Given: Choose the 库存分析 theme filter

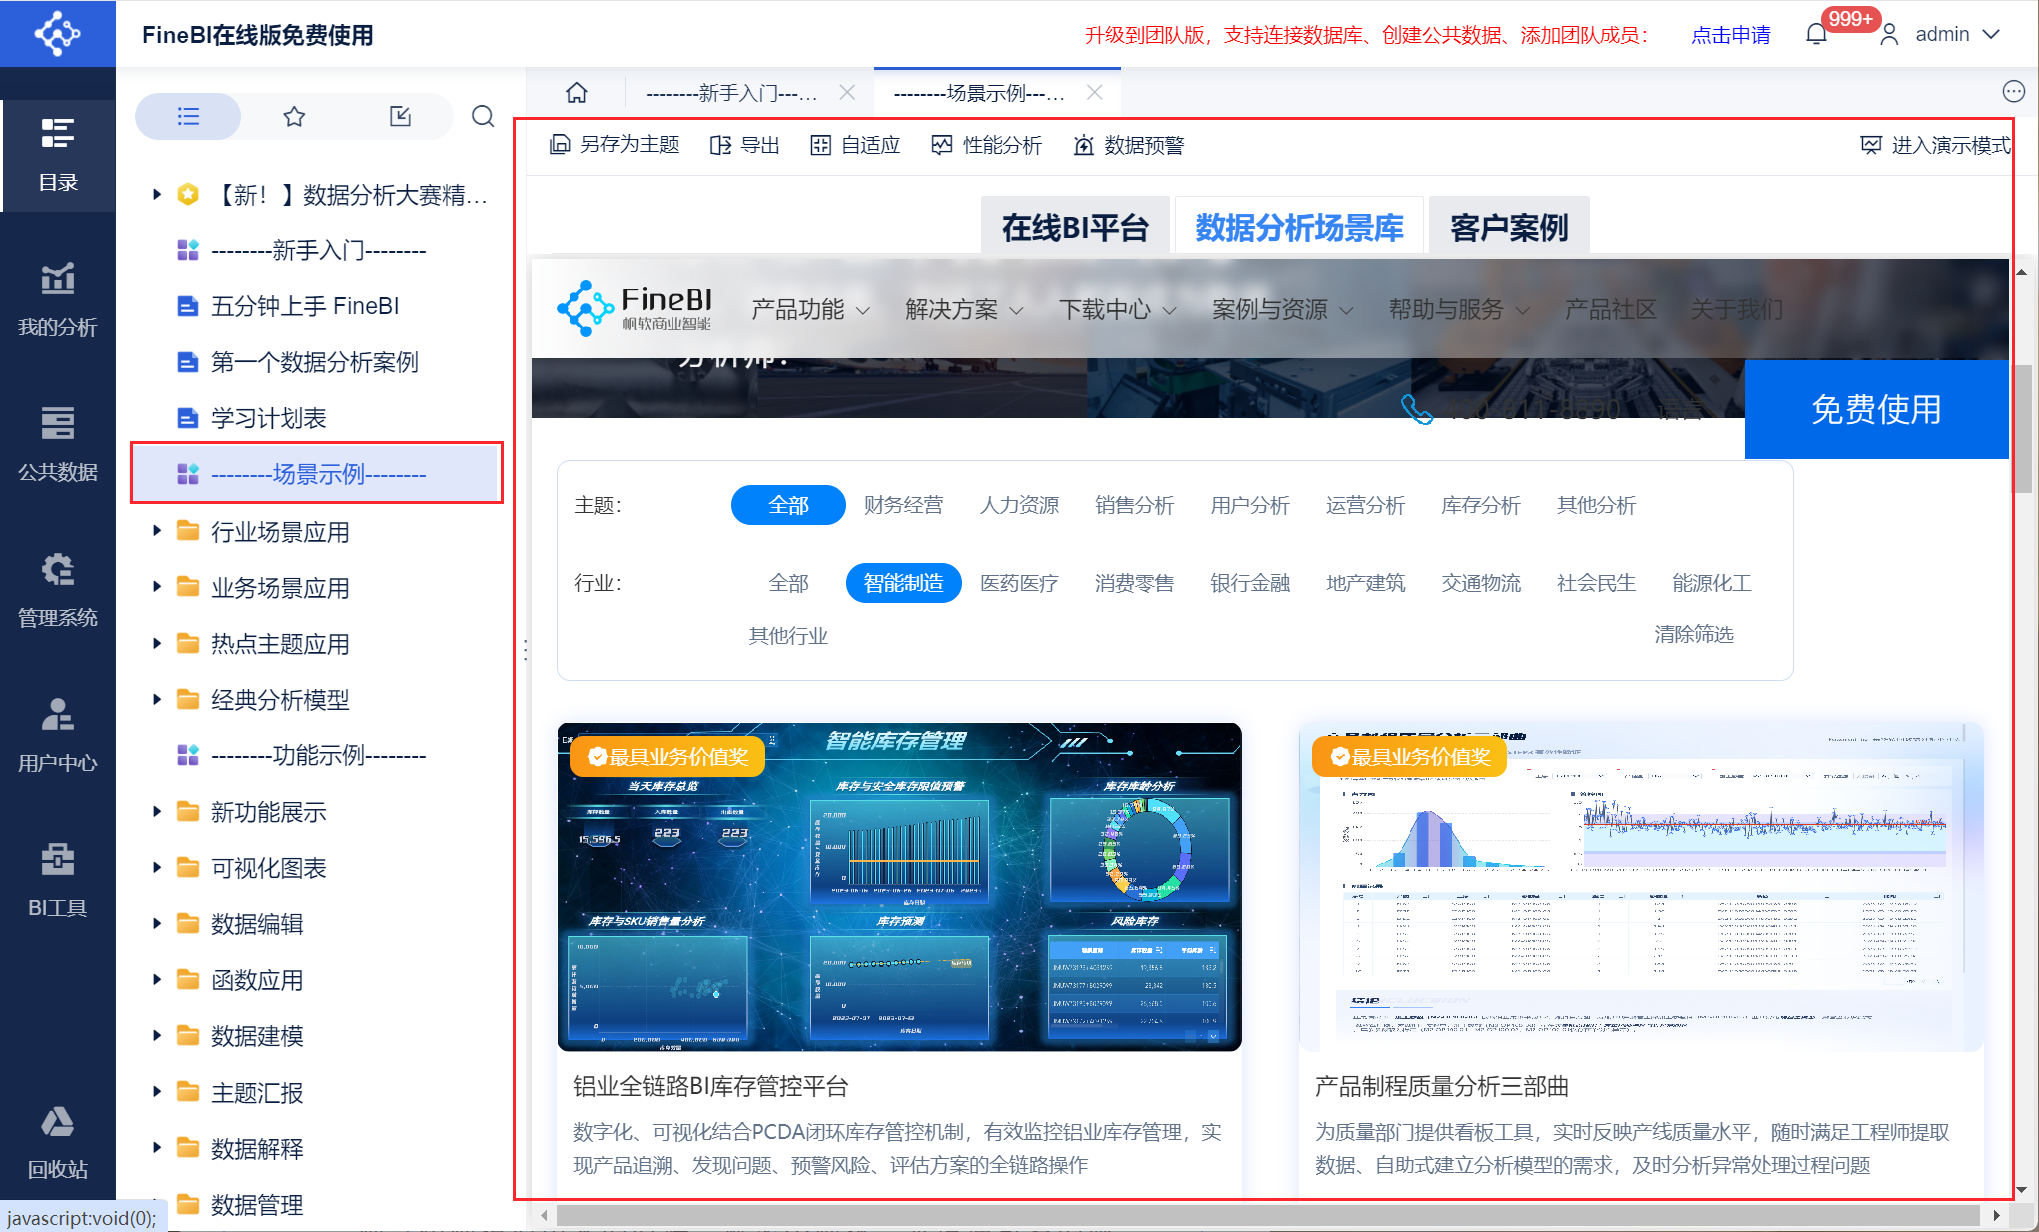Looking at the screenshot, I should coord(1480,505).
